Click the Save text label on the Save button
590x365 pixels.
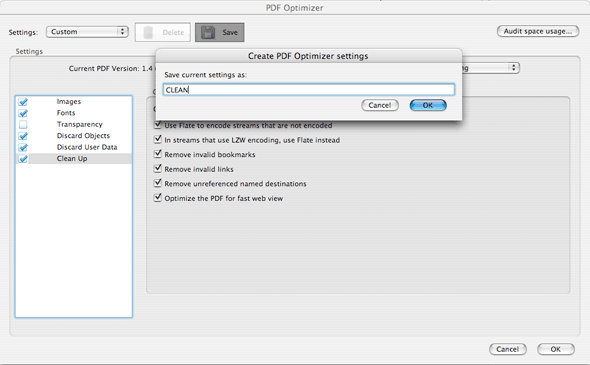(x=230, y=32)
